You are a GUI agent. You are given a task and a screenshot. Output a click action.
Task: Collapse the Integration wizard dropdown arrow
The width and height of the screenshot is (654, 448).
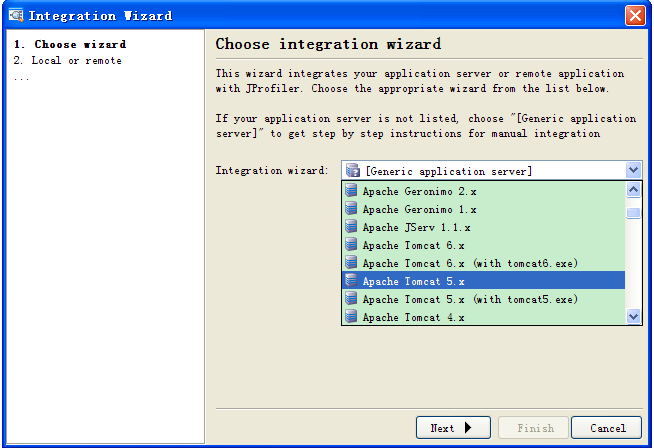tap(632, 171)
